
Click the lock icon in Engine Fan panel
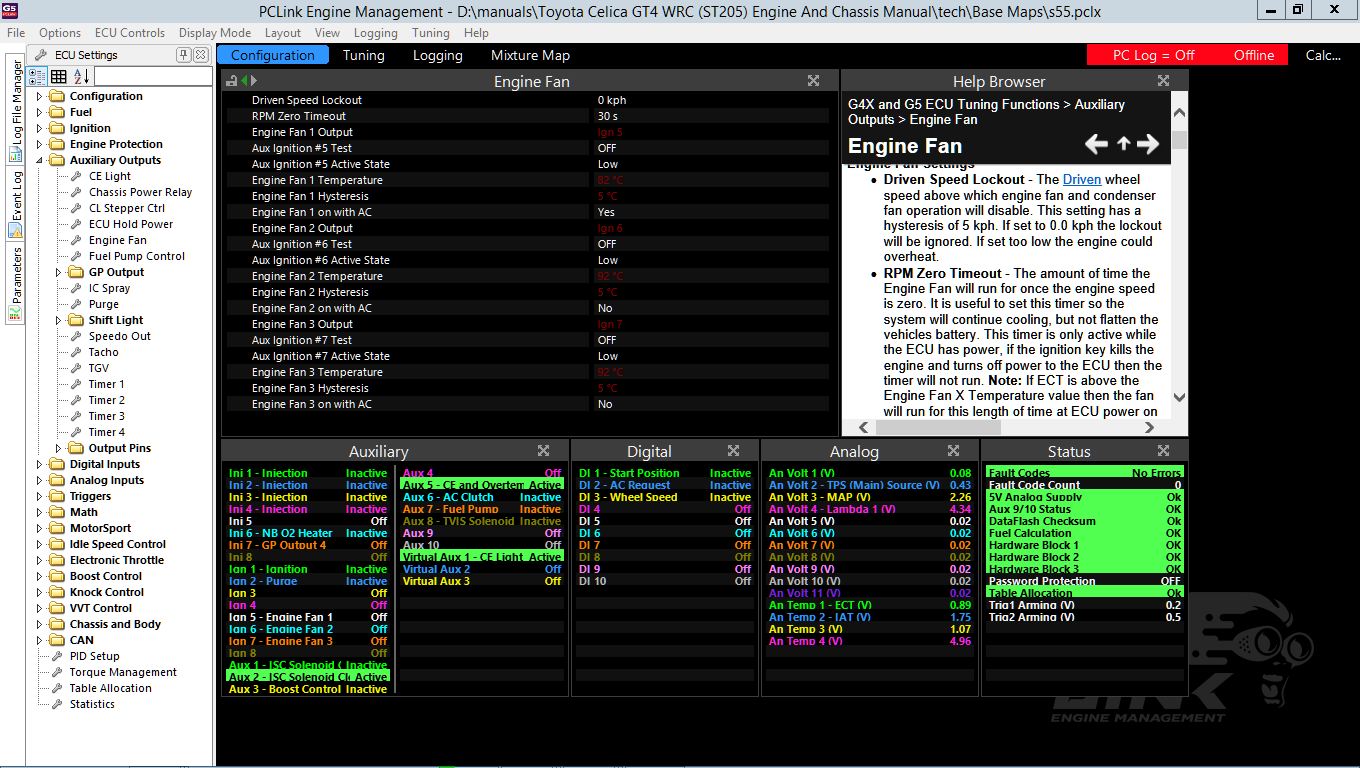tap(232, 81)
